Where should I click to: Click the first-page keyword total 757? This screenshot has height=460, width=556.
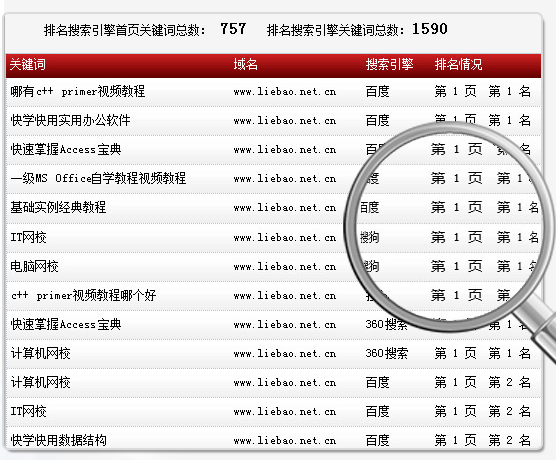(233, 29)
